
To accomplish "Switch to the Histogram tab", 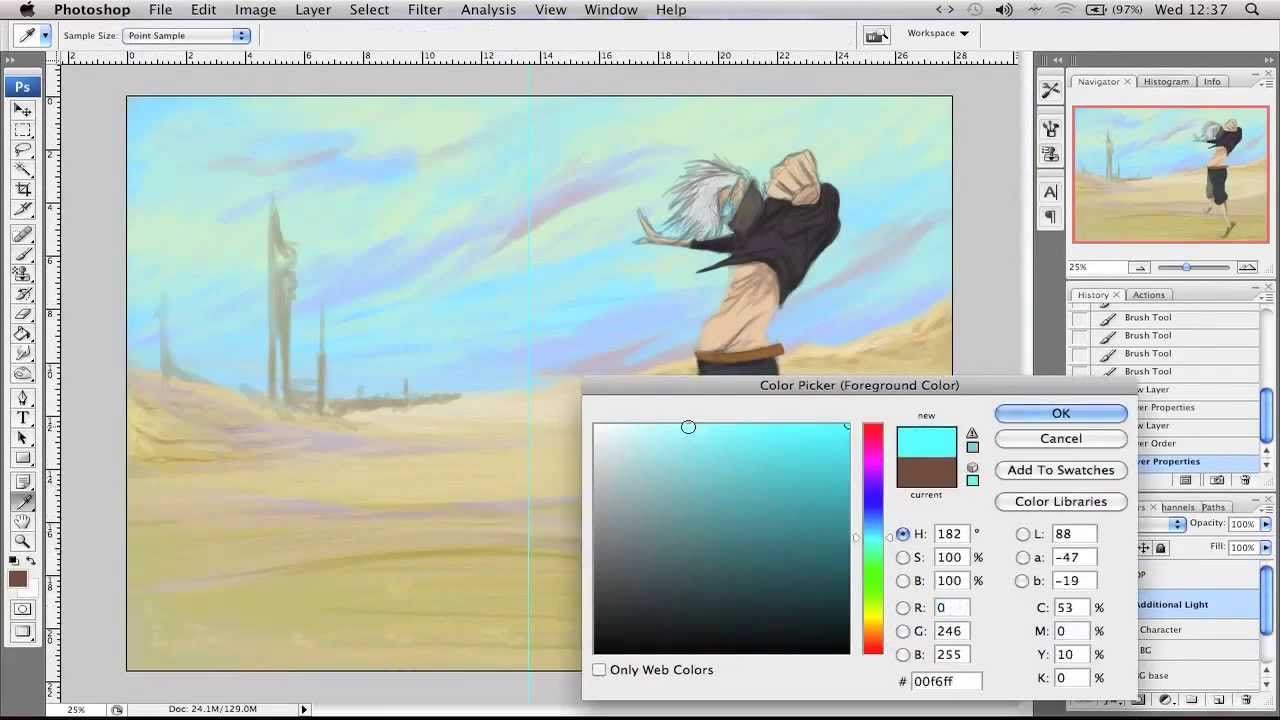I will click(x=1166, y=82).
